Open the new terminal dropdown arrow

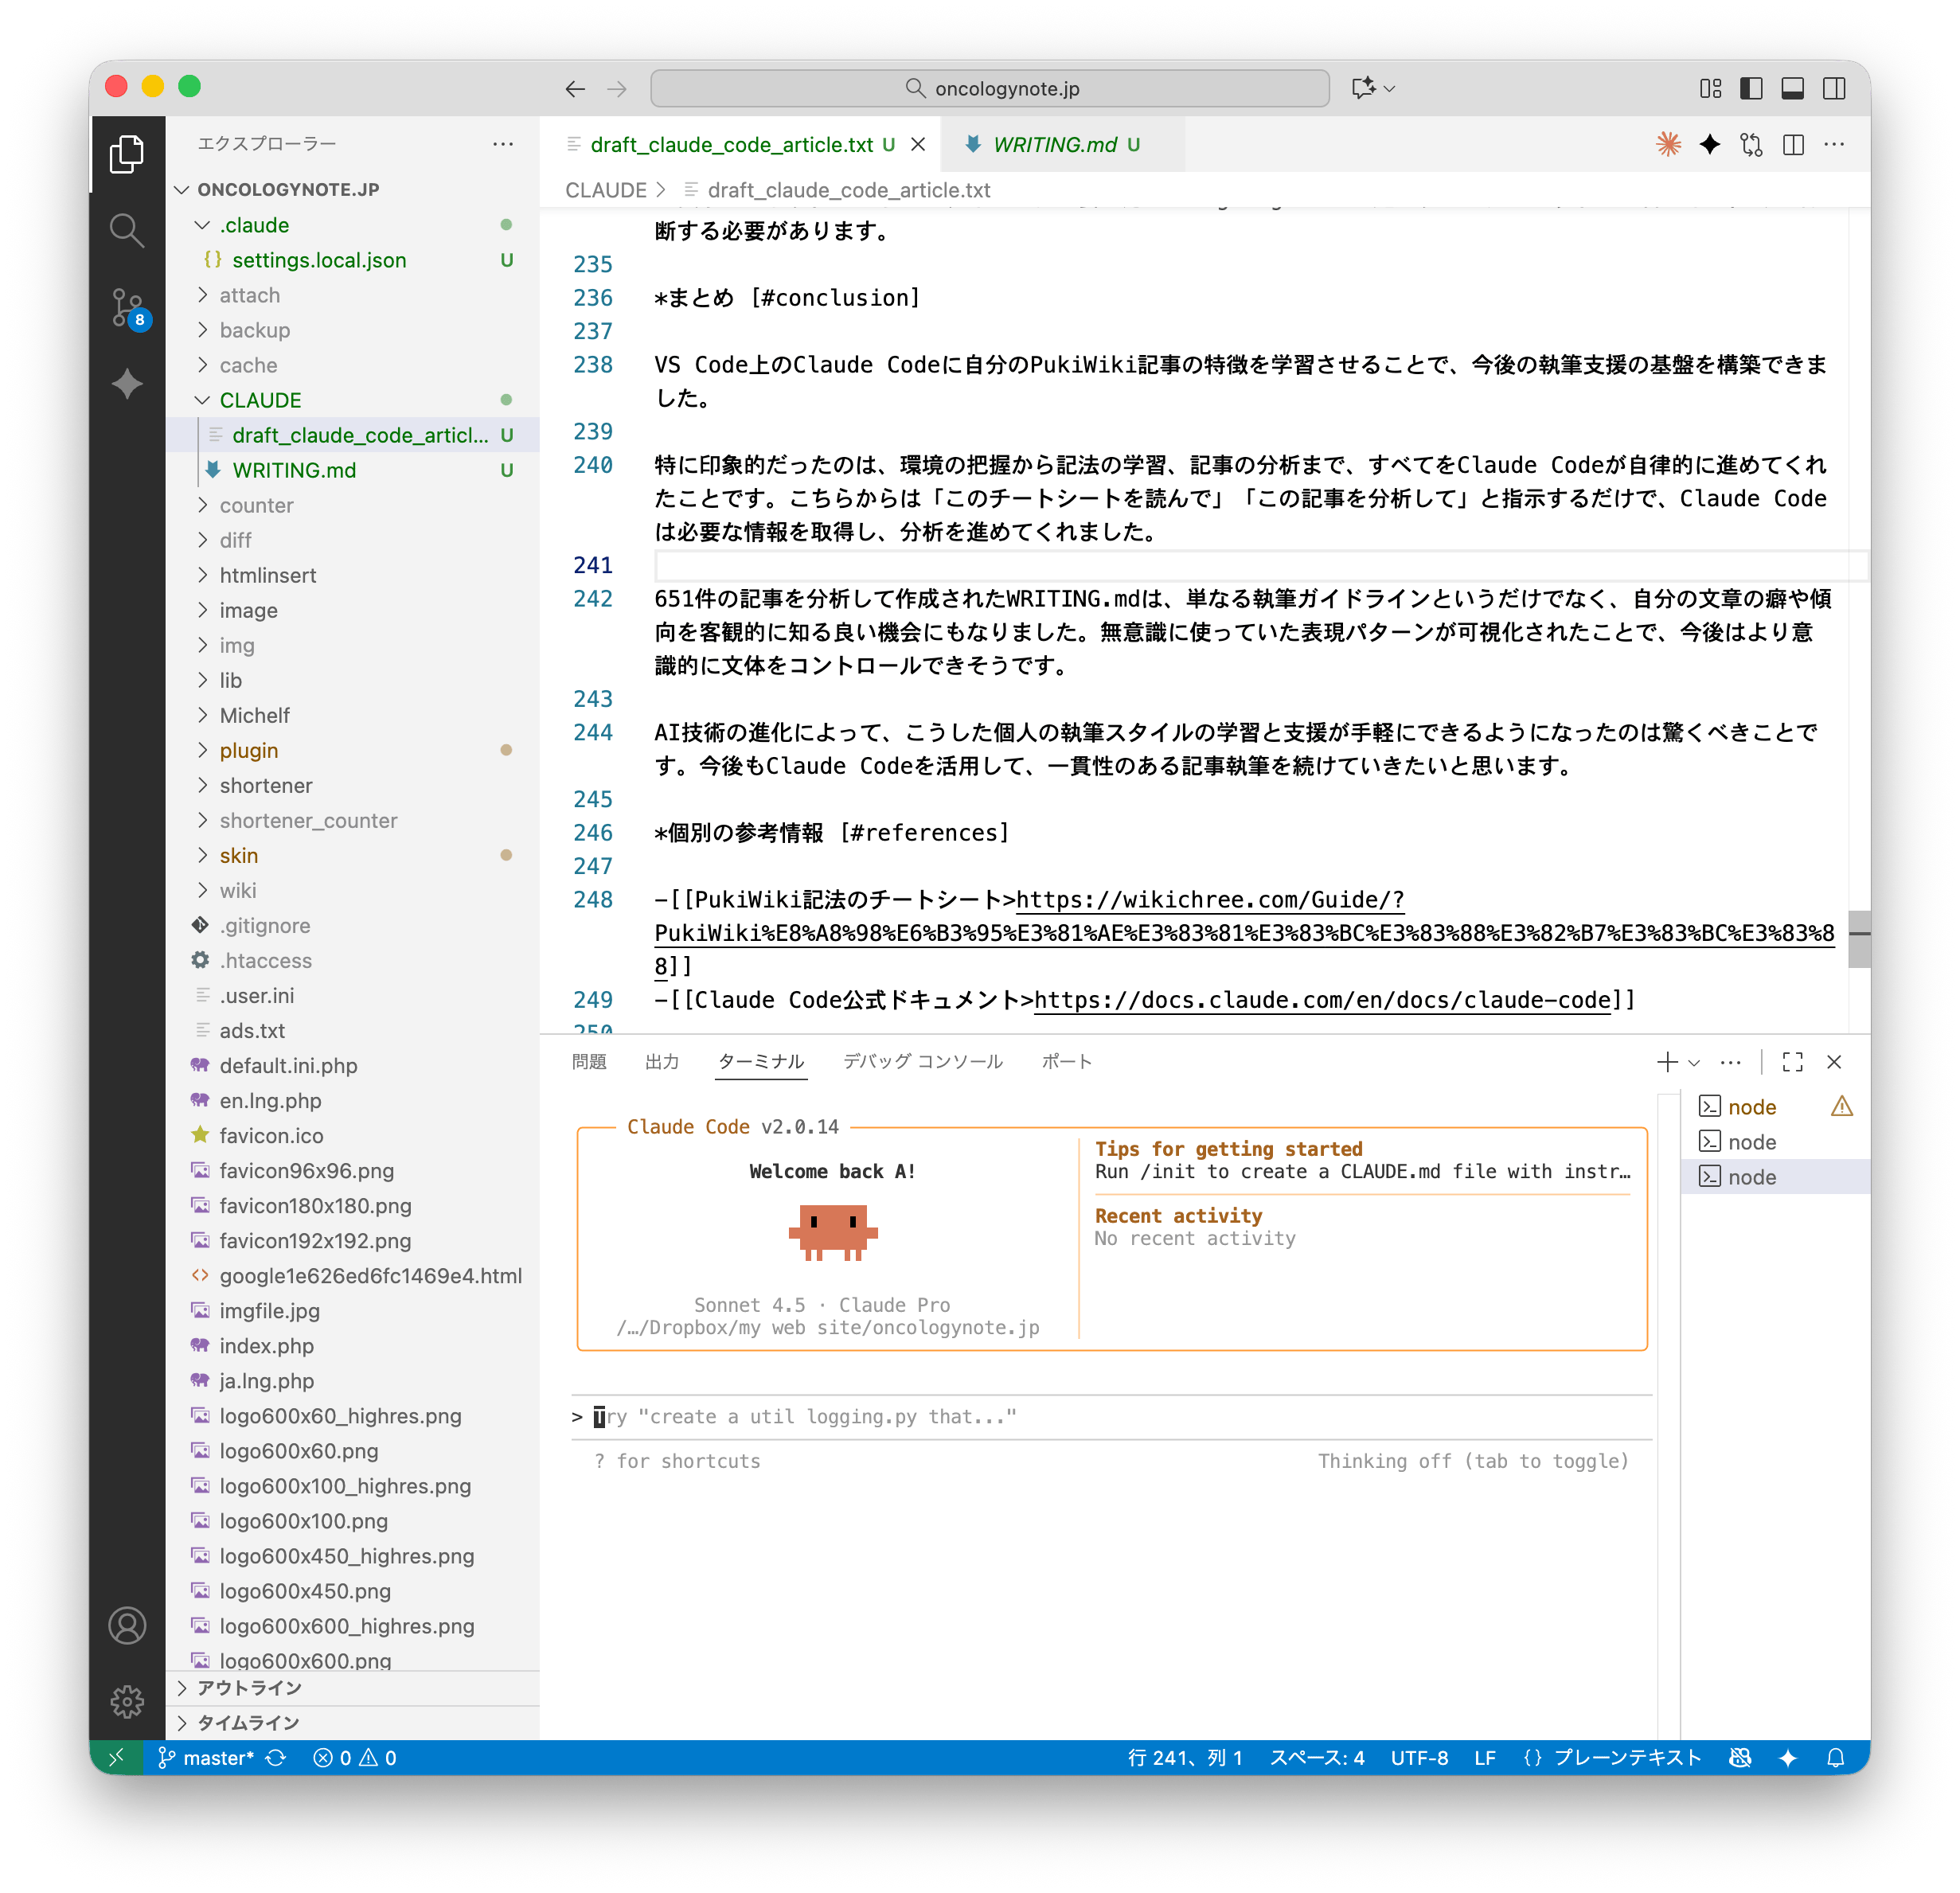(1694, 1062)
